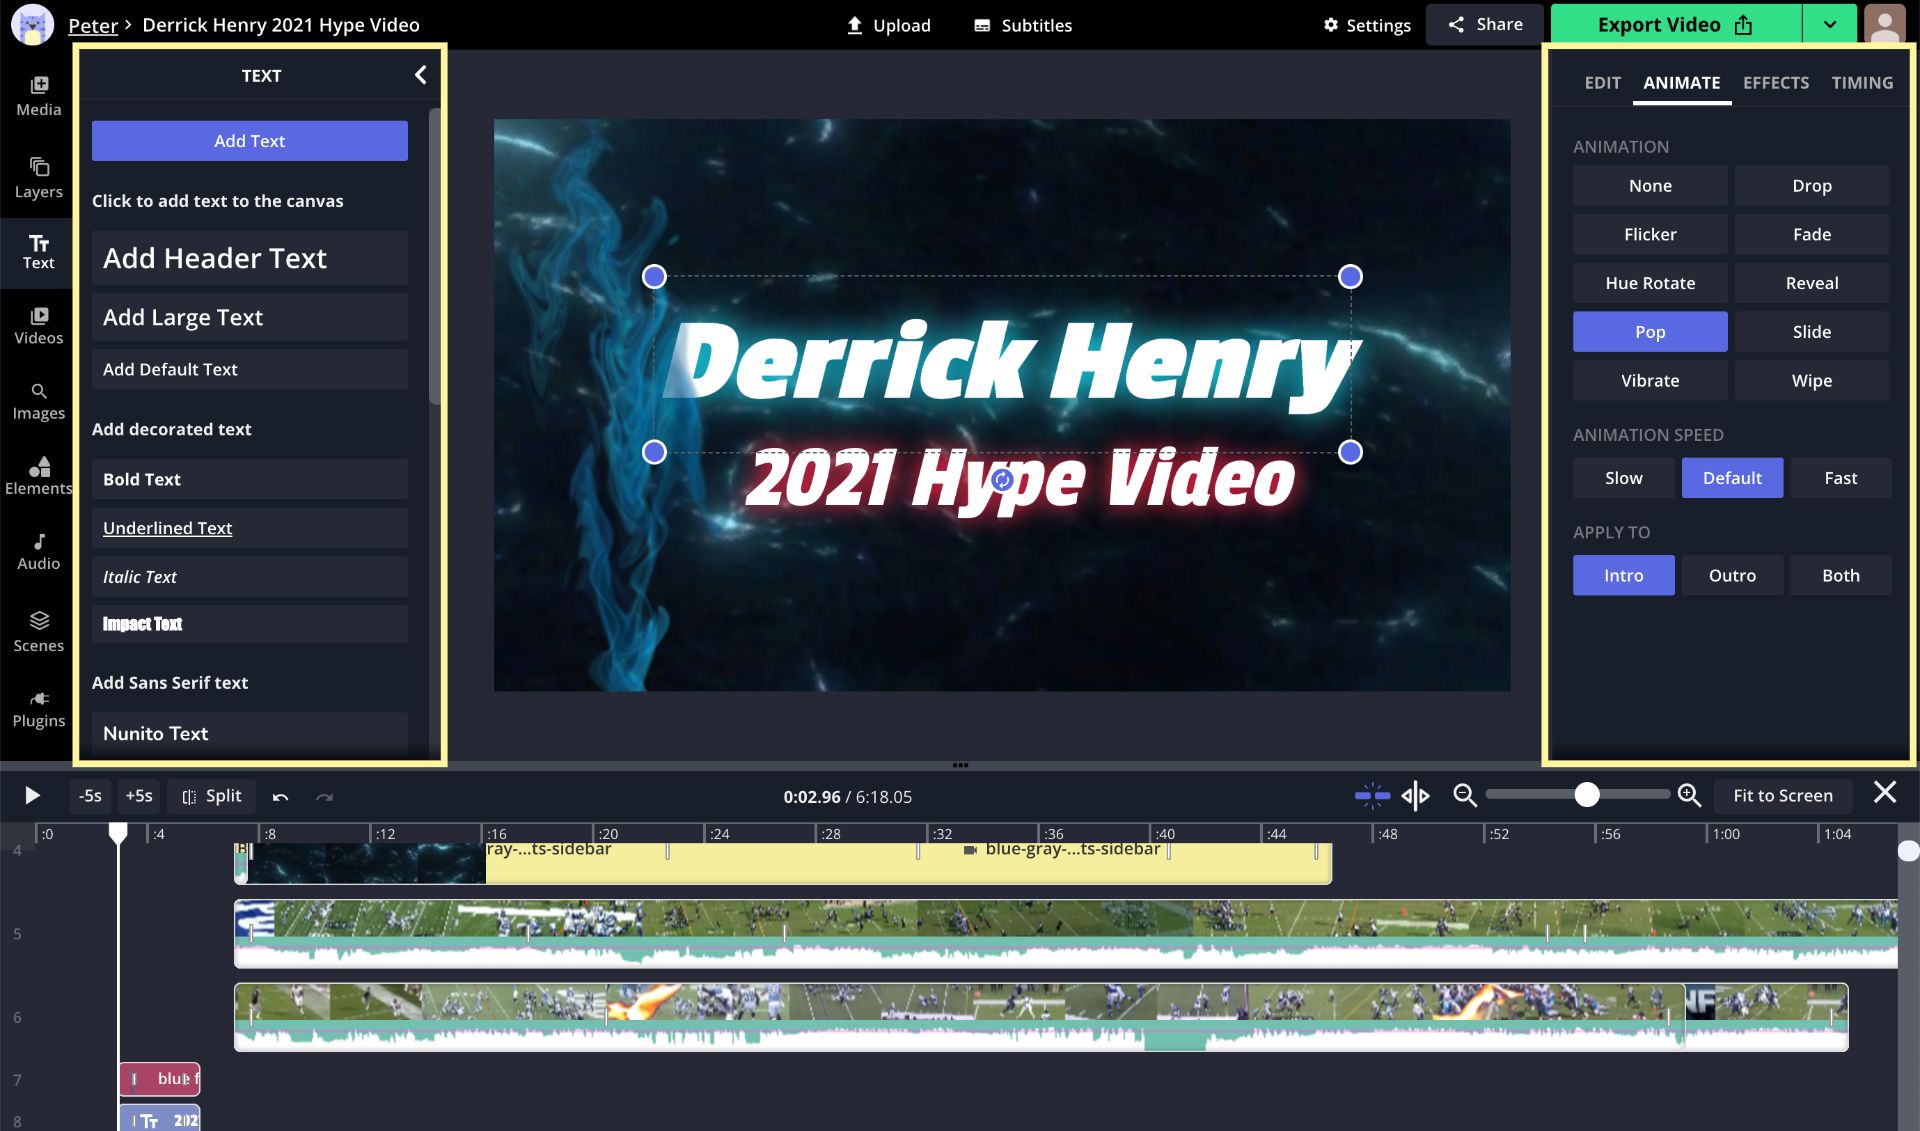Click the Fit to Screen button

click(1782, 796)
